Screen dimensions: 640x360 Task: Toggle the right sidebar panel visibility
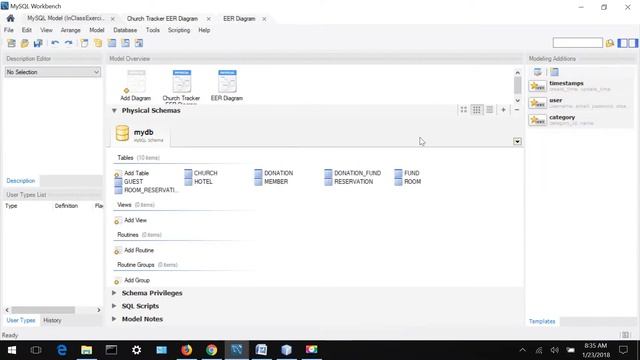(633, 43)
